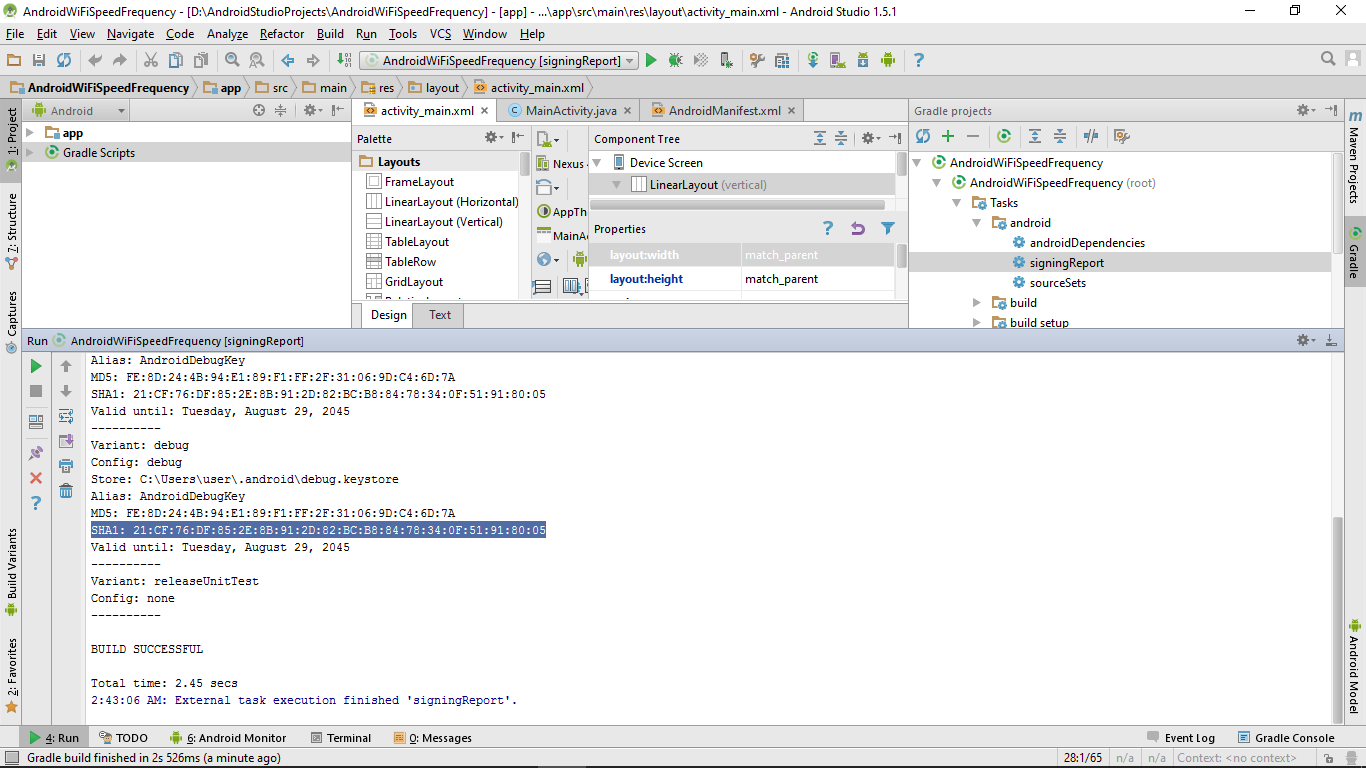This screenshot has height=768, width=1366.
Task: Open the Terminal tool window
Action: click(x=340, y=738)
